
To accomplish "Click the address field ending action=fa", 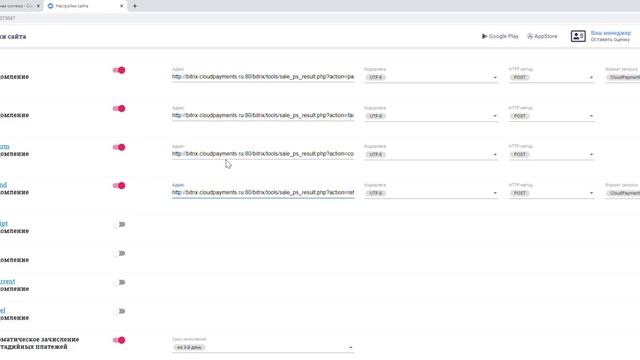I will (x=263, y=116).
